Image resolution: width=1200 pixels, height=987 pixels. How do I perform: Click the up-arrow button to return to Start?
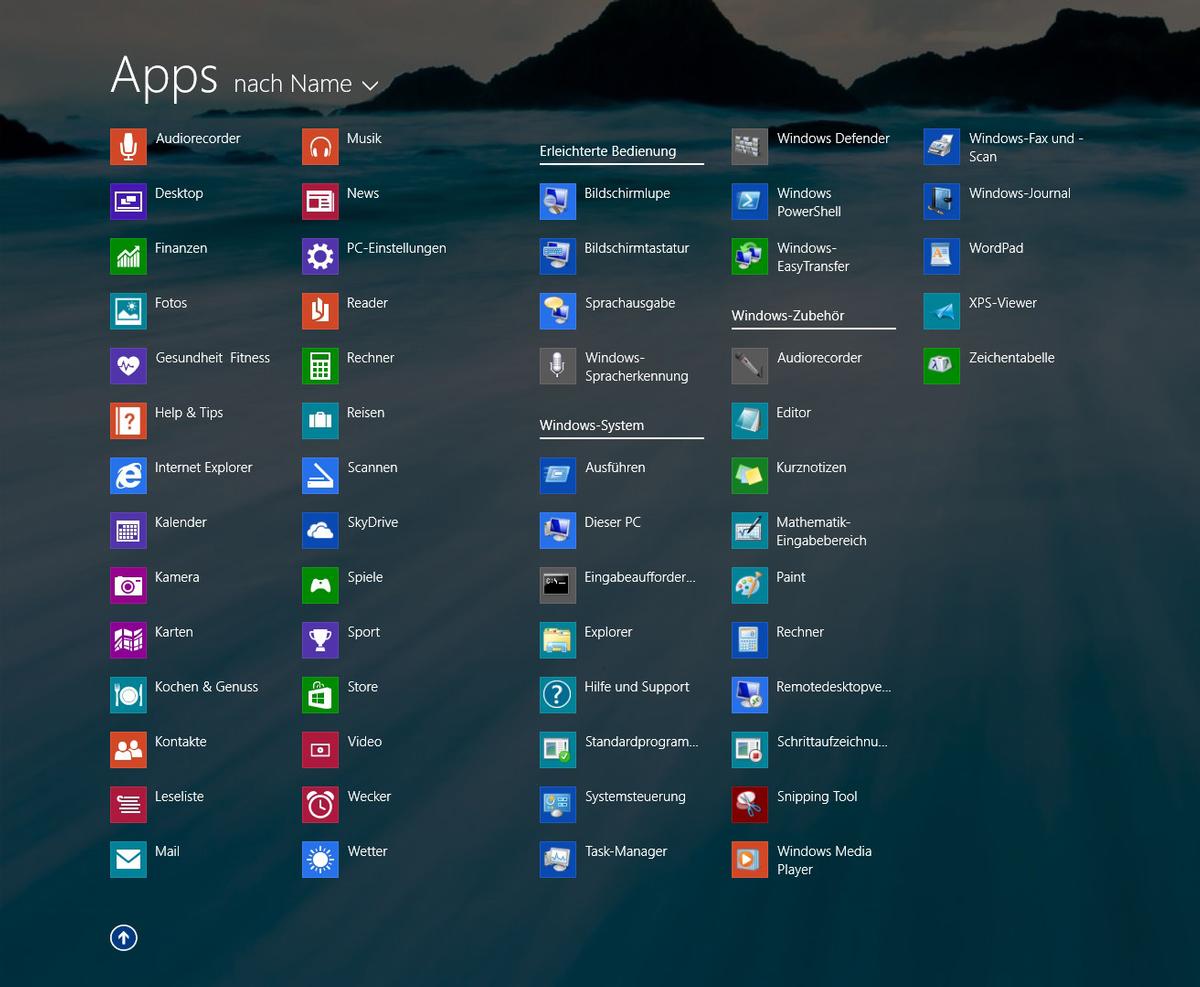click(124, 938)
